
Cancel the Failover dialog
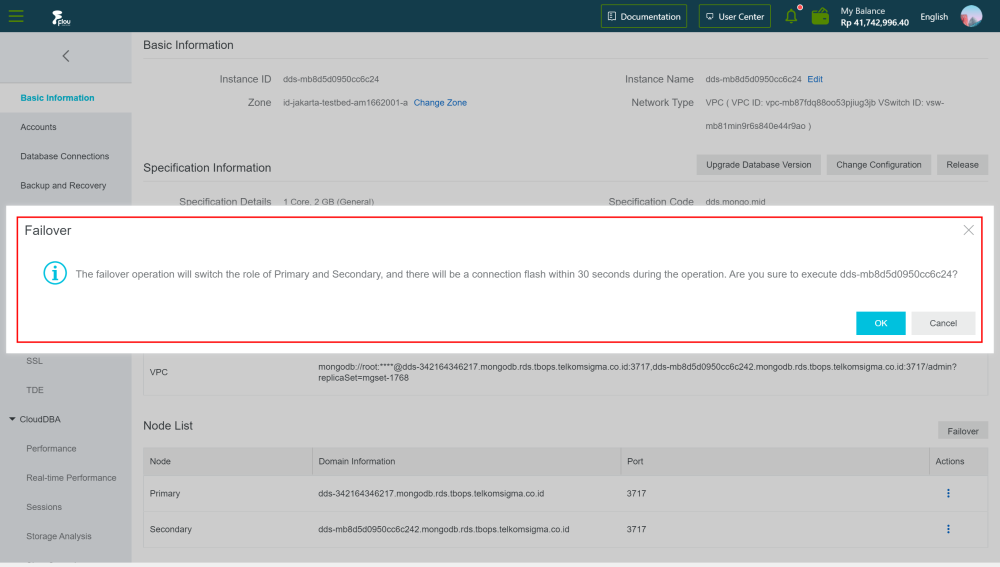click(x=943, y=323)
